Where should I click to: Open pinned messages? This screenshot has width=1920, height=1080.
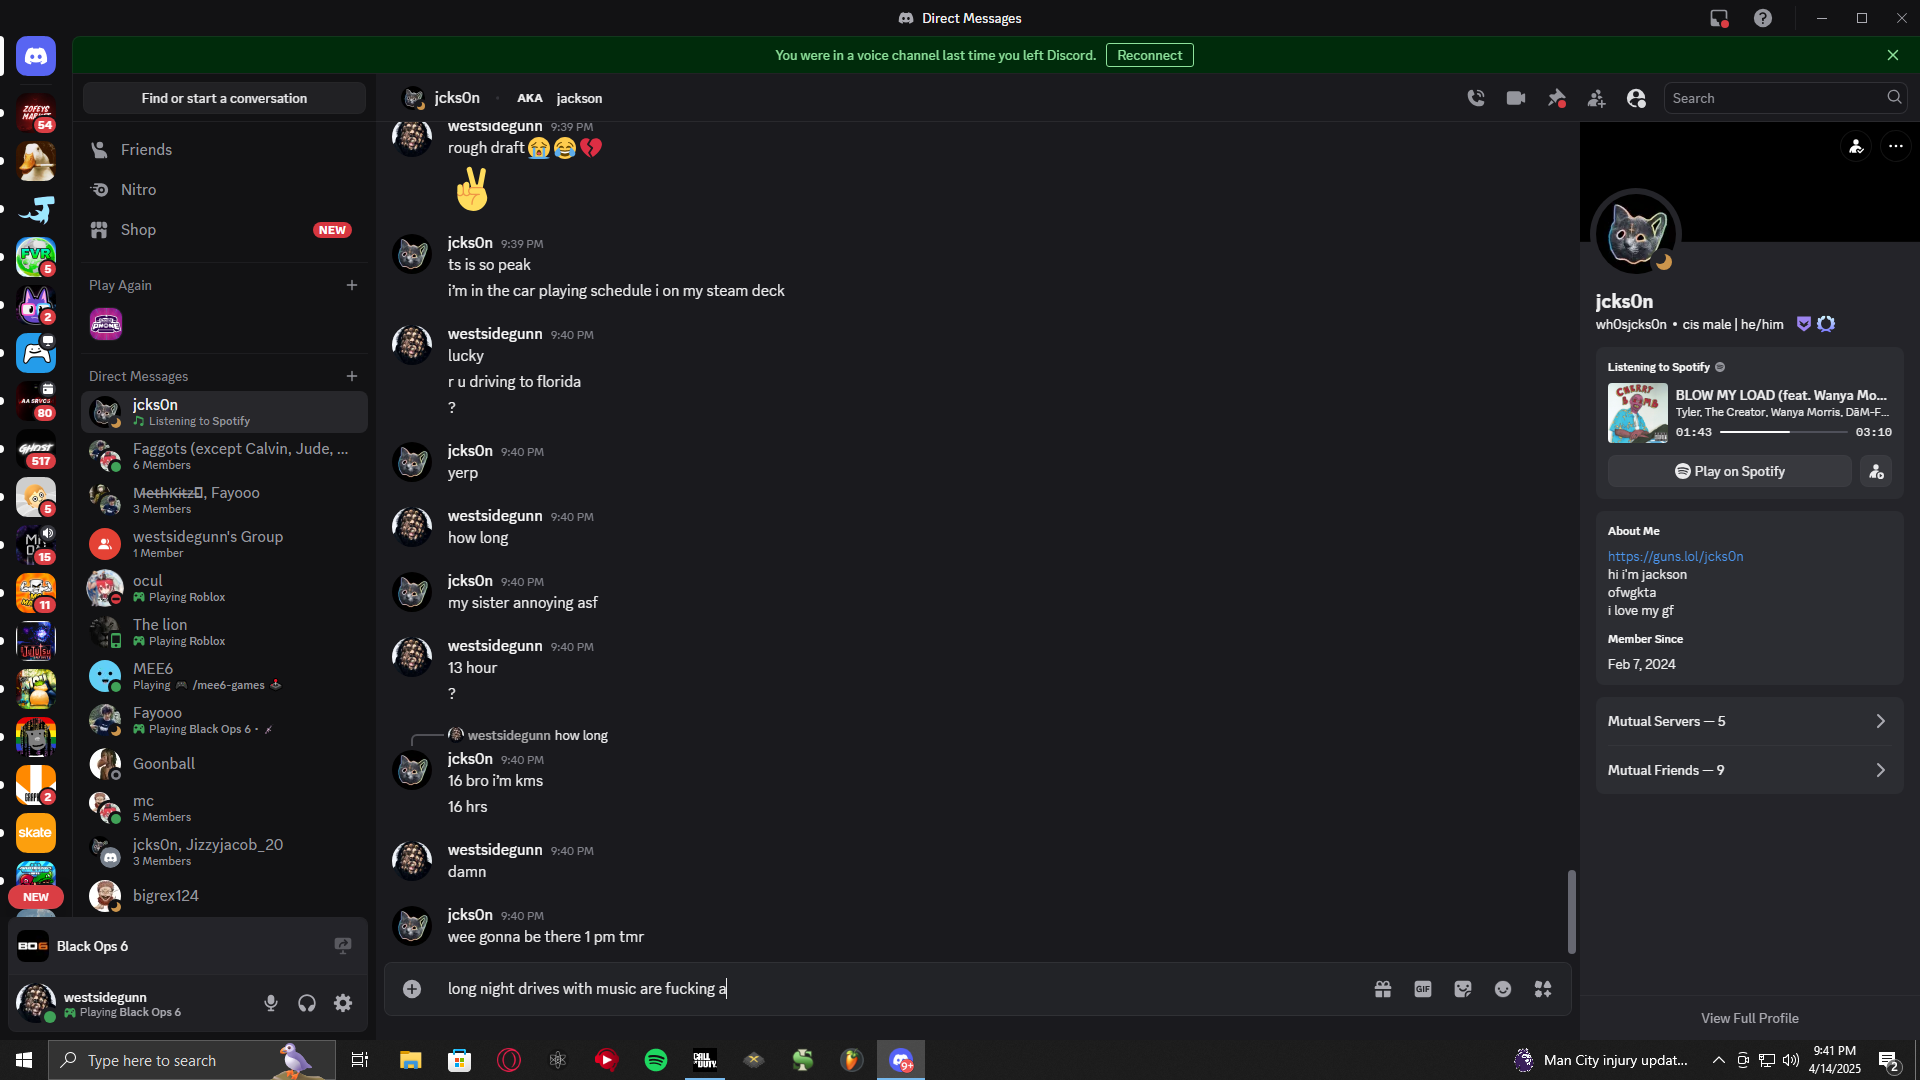click(x=1556, y=98)
